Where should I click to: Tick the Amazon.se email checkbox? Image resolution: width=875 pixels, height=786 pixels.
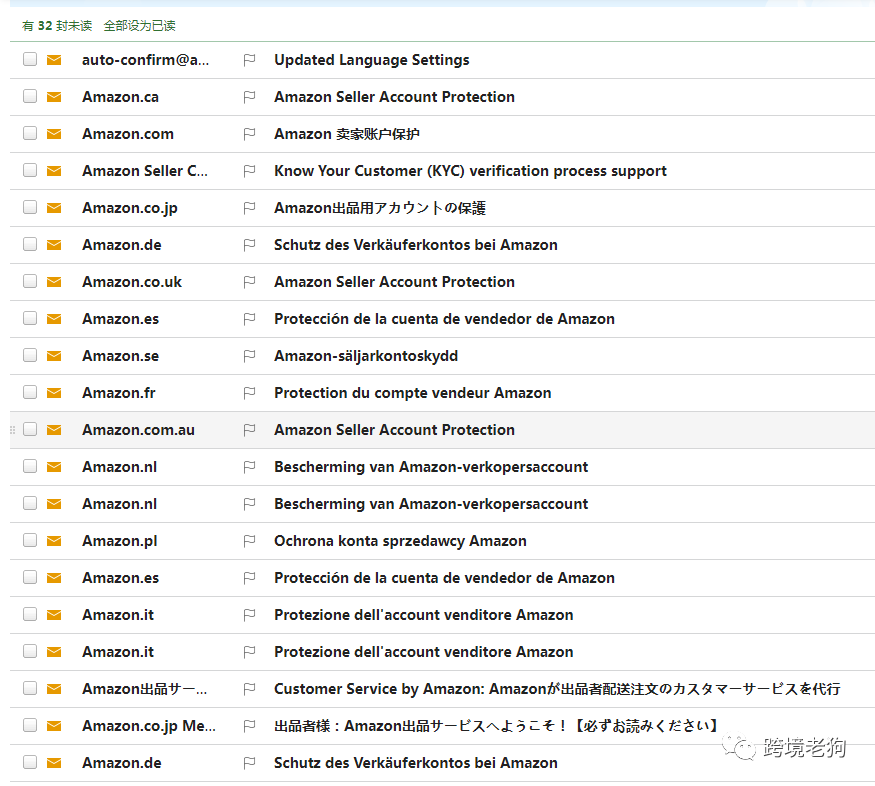point(30,355)
